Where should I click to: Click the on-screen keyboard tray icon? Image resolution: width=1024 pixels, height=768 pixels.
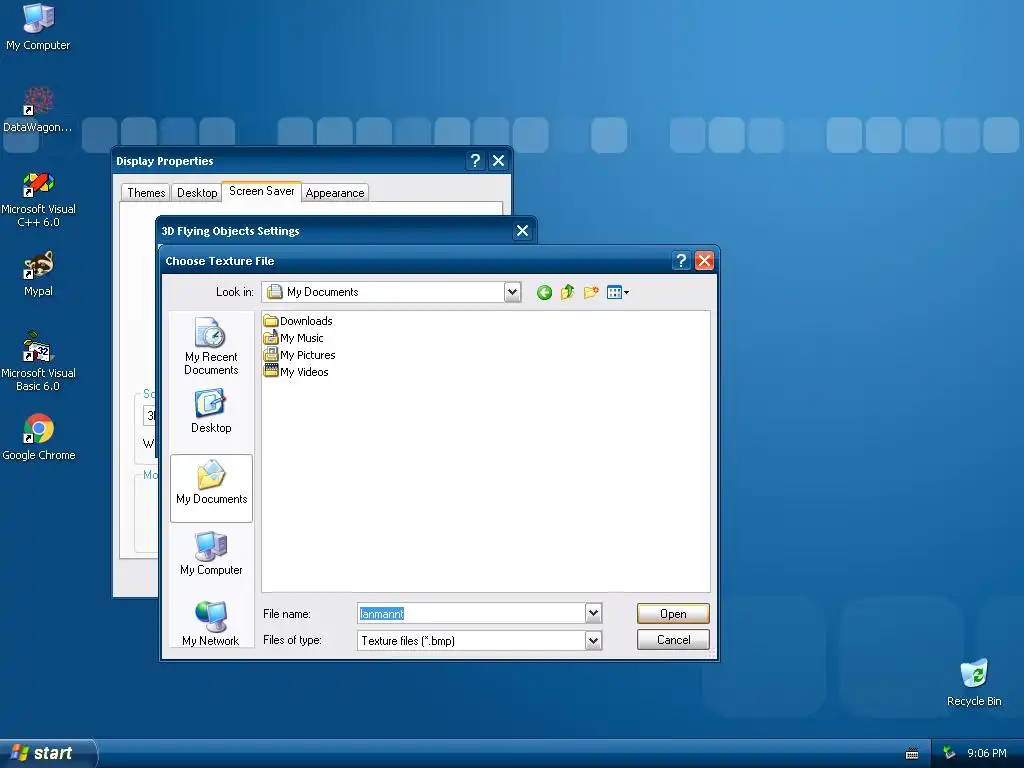pyautogui.click(x=912, y=754)
